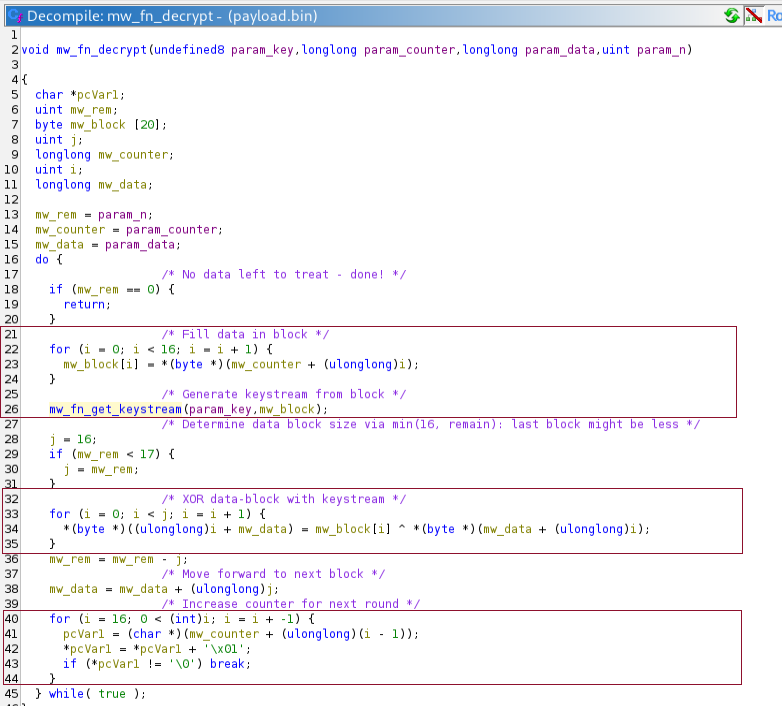Click "(ulonglong)j" cast on line 38
This screenshot has height=706, width=782.
pyautogui.click(x=231, y=589)
